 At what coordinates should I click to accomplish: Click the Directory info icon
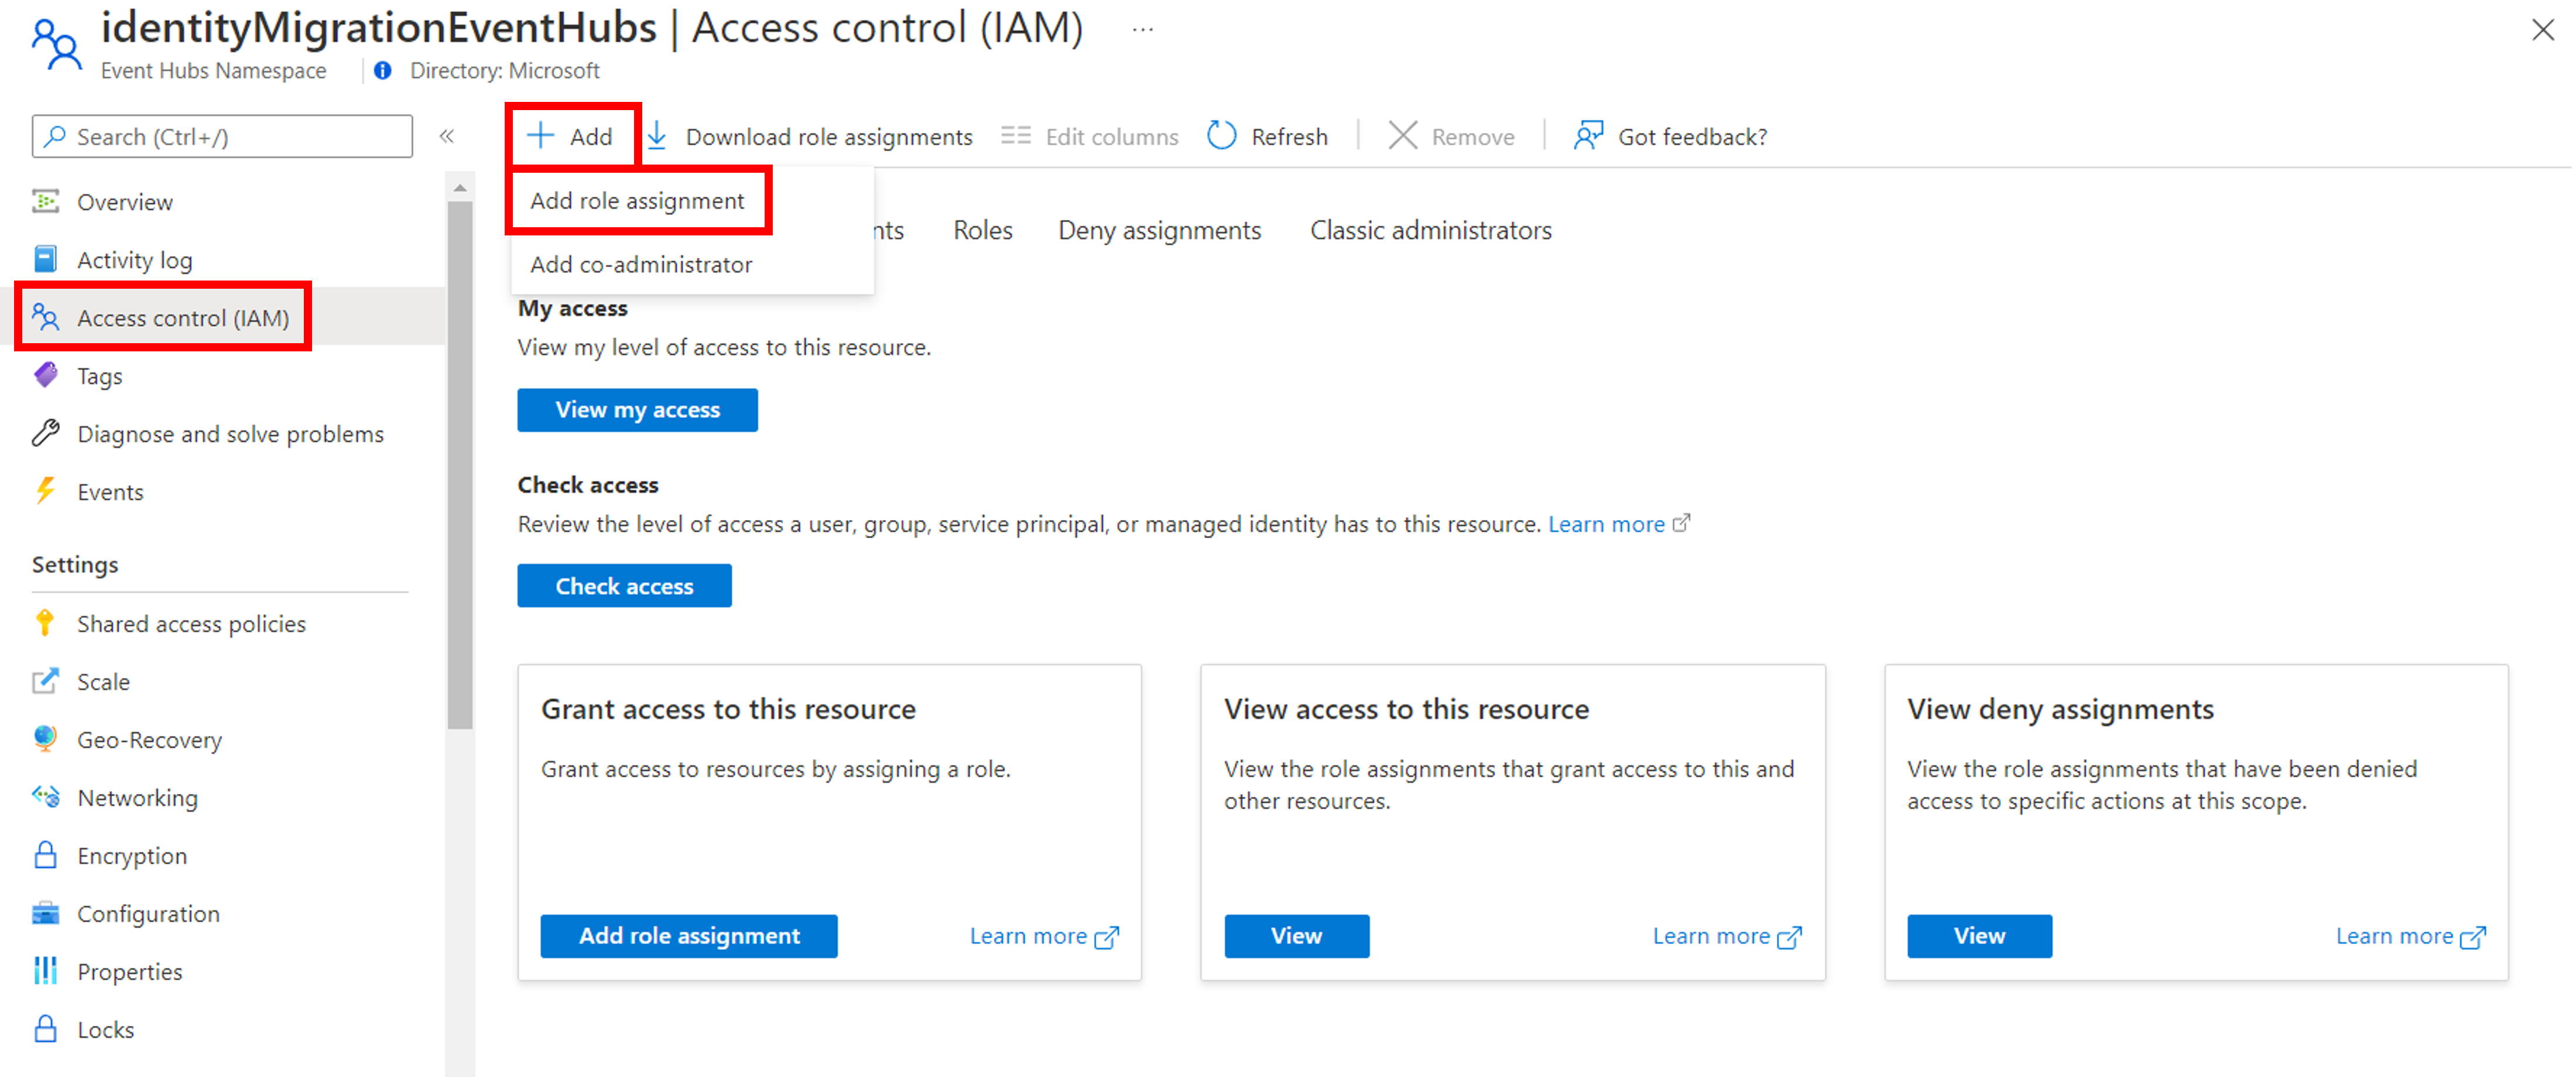coord(383,71)
